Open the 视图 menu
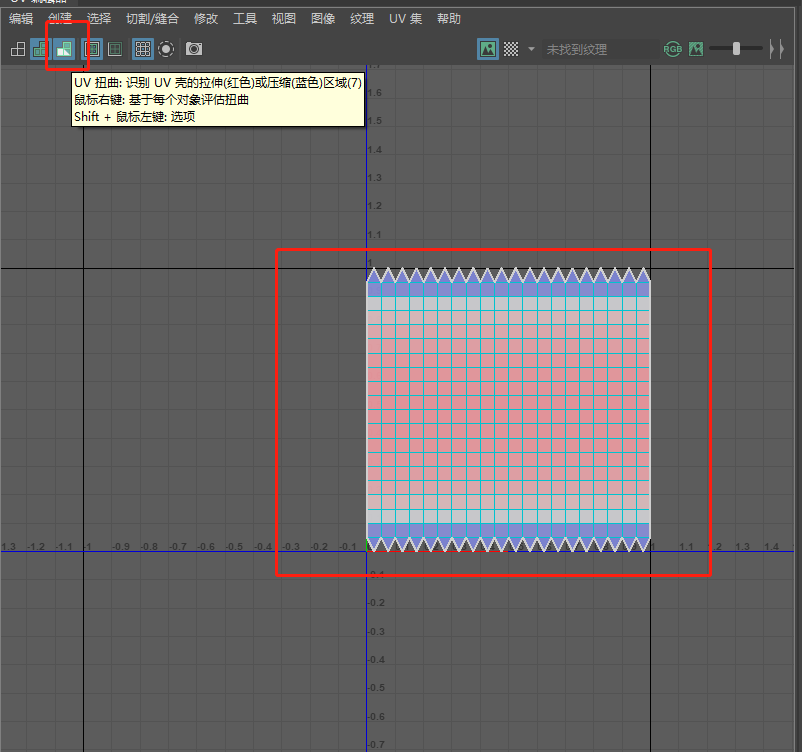 click(x=283, y=19)
